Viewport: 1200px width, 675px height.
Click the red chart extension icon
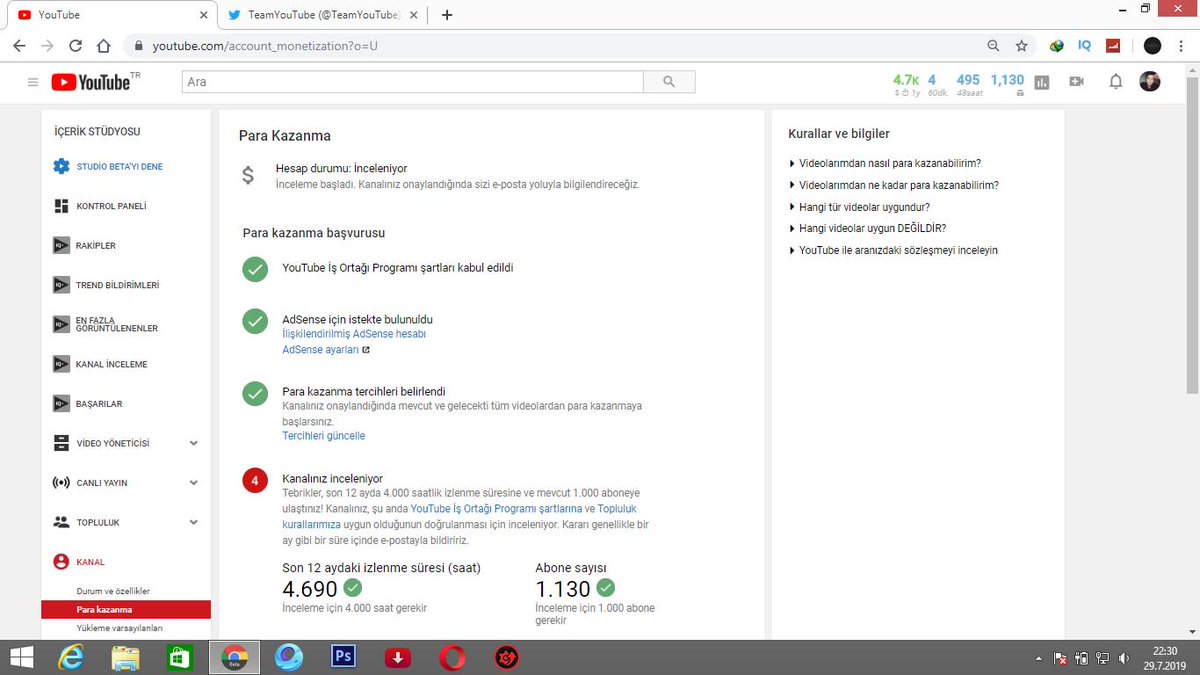click(x=1113, y=46)
